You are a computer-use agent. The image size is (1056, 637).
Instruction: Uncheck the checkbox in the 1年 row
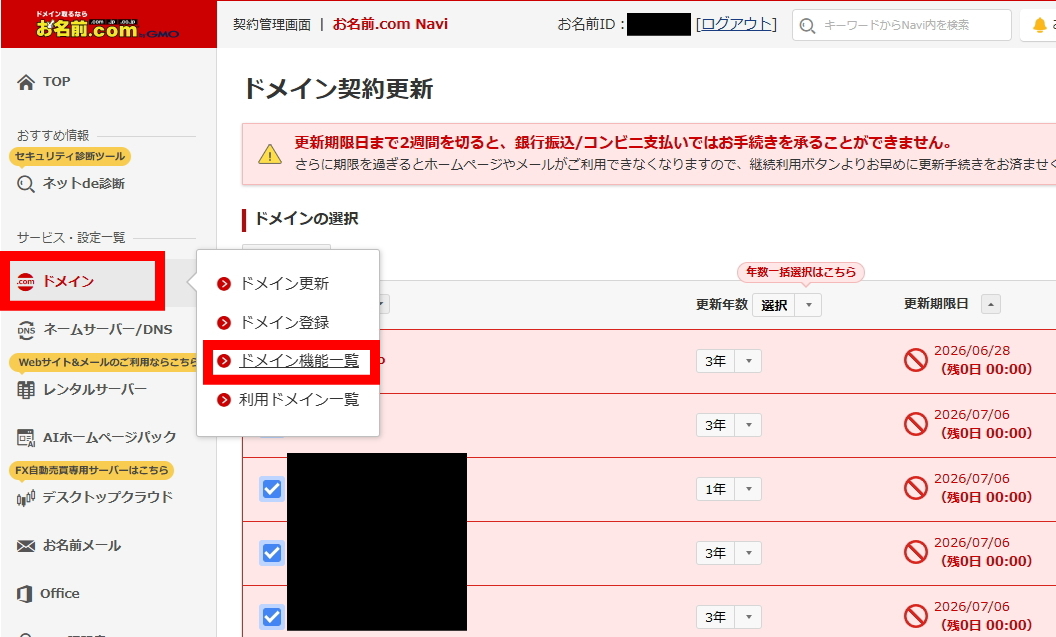pyautogui.click(x=272, y=489)
